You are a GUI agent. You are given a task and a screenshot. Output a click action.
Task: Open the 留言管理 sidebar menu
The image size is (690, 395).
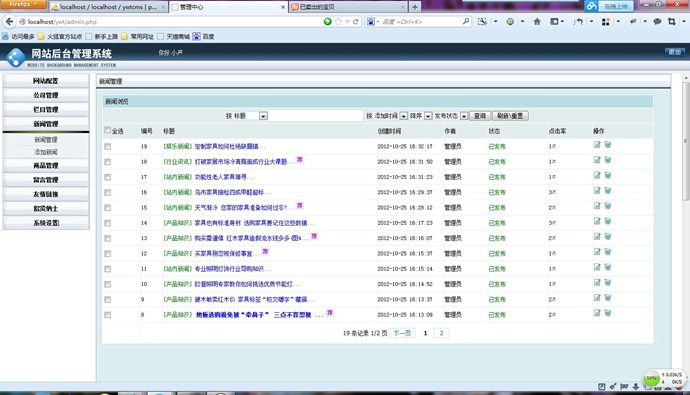click(46, 180)
